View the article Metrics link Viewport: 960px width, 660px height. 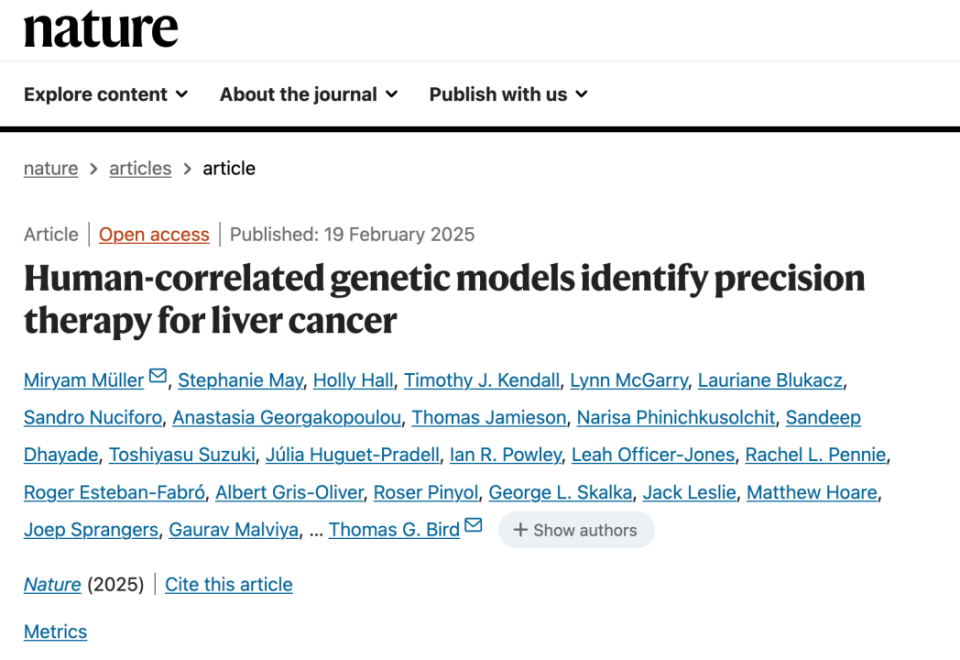point(55,632)
